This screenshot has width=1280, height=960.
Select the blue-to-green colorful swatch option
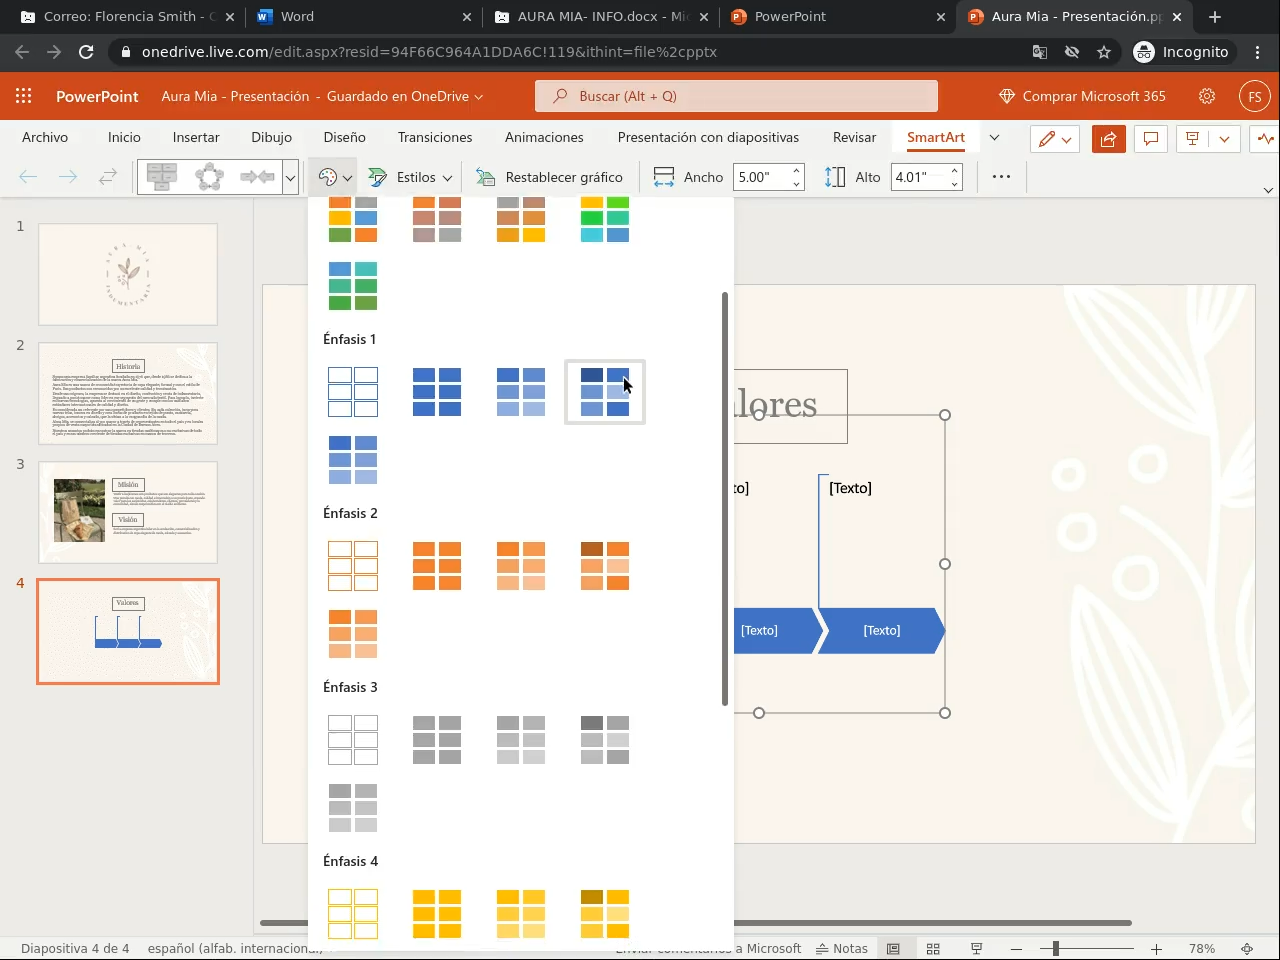(353, 286)
